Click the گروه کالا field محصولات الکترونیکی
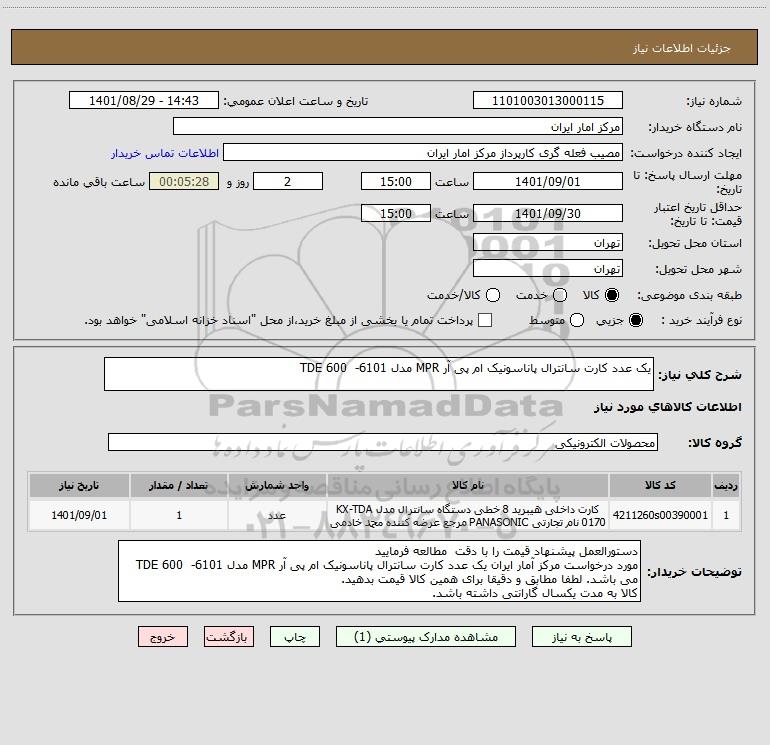This screenshot has width=770, height=745. coord(383,442)
